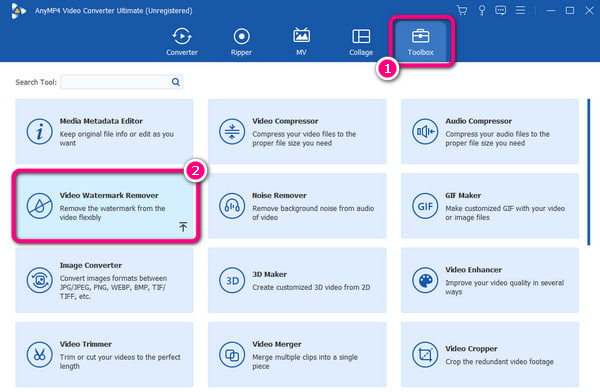Open the hamburger menu
600x392 pixels.
pyautogui.click(x=520, y=10)
